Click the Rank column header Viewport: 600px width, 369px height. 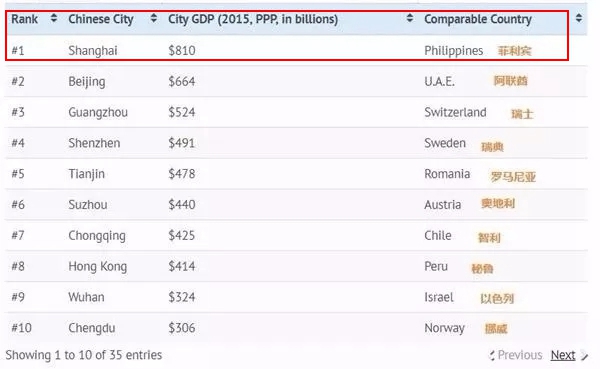click(x=24, y=19)
